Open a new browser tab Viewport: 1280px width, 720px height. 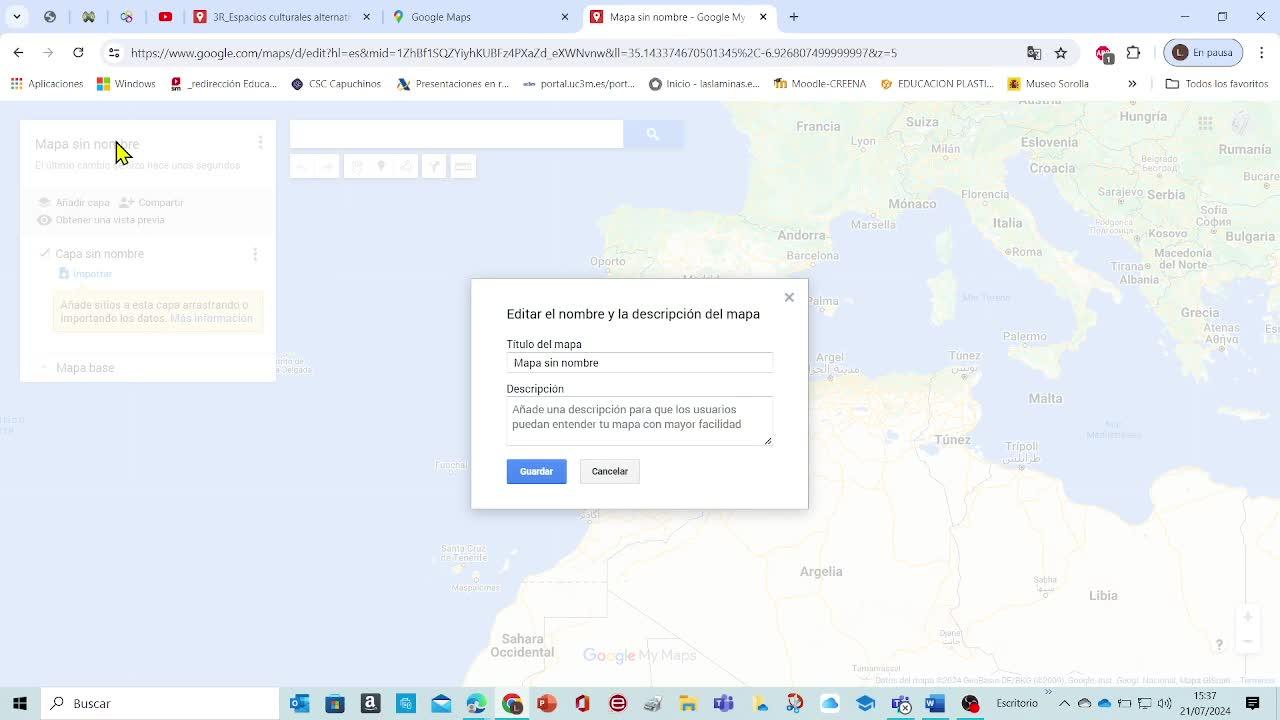(x=794, y=17)
